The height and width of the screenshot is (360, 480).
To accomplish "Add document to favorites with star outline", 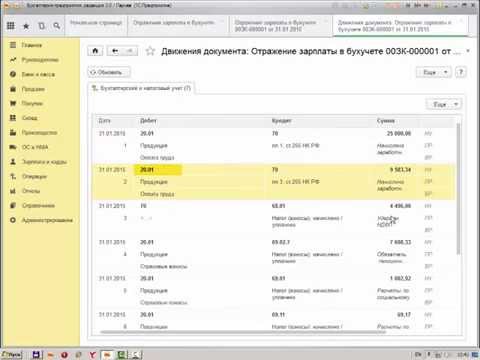I will coord(150,51).
